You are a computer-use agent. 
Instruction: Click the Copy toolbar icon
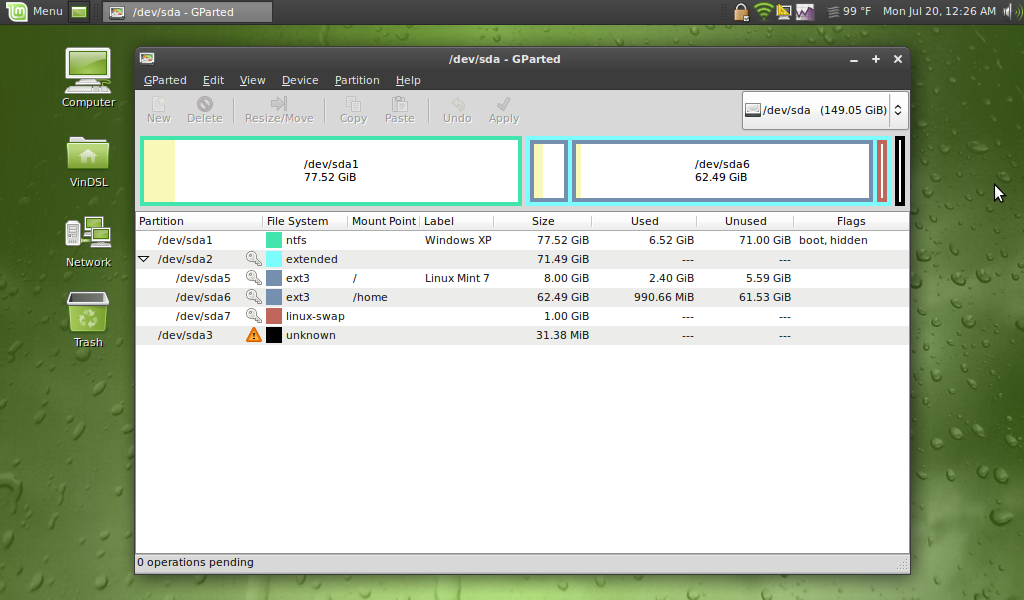pyautogui.click(x=352, y=108)
